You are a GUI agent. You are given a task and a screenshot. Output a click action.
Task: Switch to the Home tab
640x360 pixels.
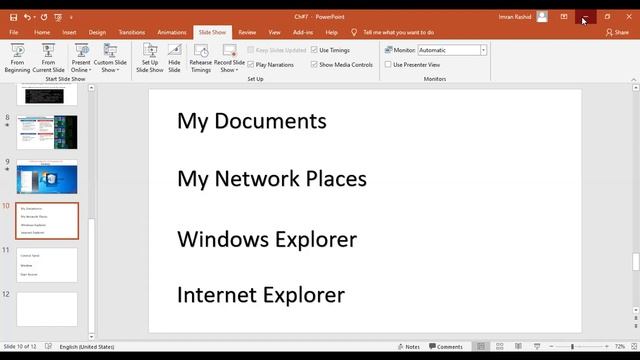click(x=42, y=32)
